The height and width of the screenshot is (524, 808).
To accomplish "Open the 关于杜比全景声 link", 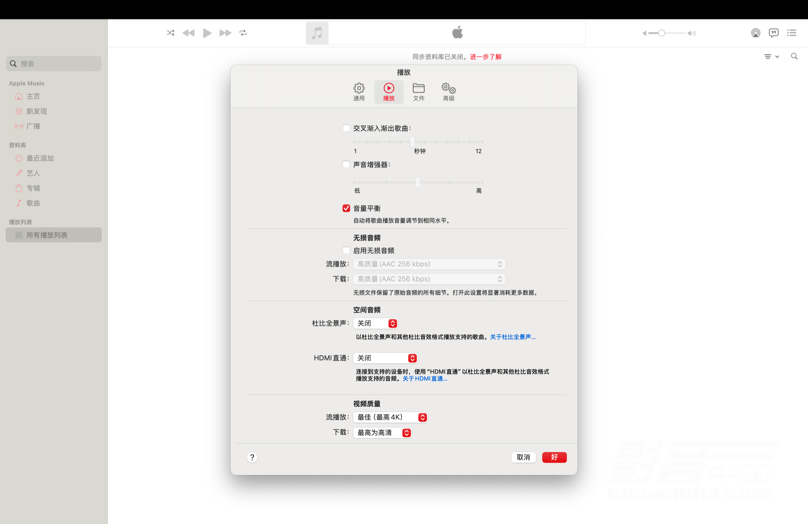I will [512, 337].
